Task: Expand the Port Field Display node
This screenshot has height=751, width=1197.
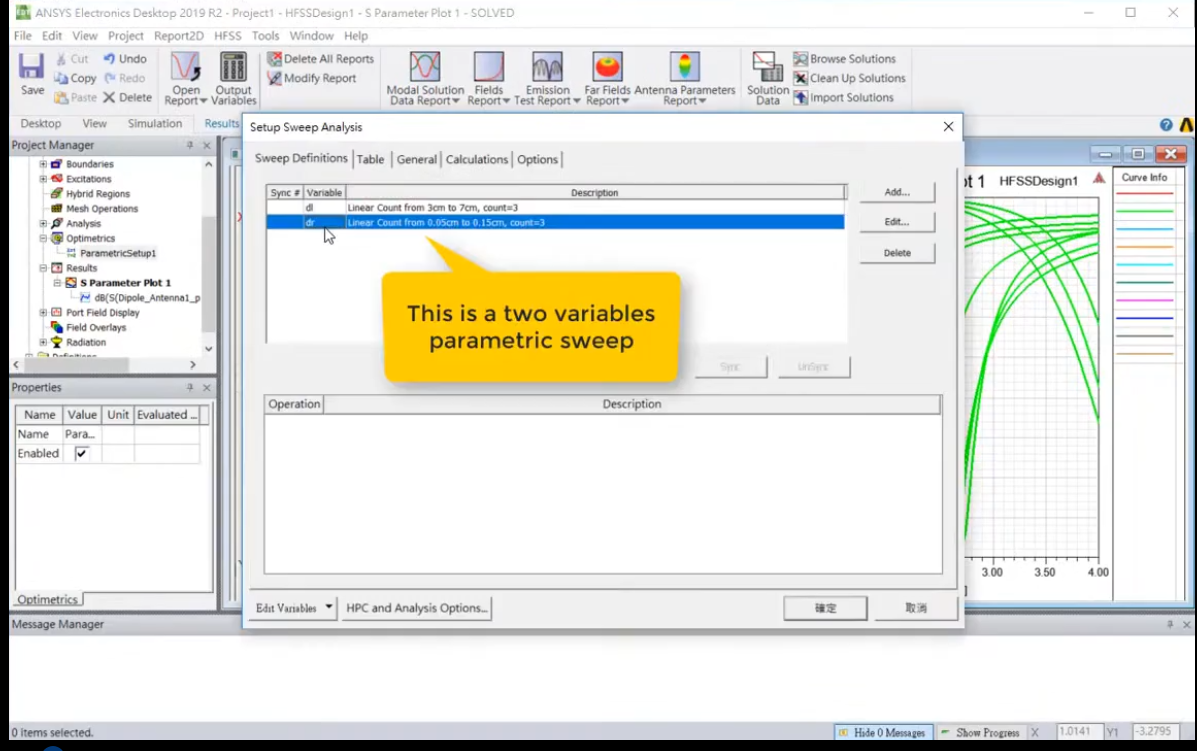Action: [43, 313]
